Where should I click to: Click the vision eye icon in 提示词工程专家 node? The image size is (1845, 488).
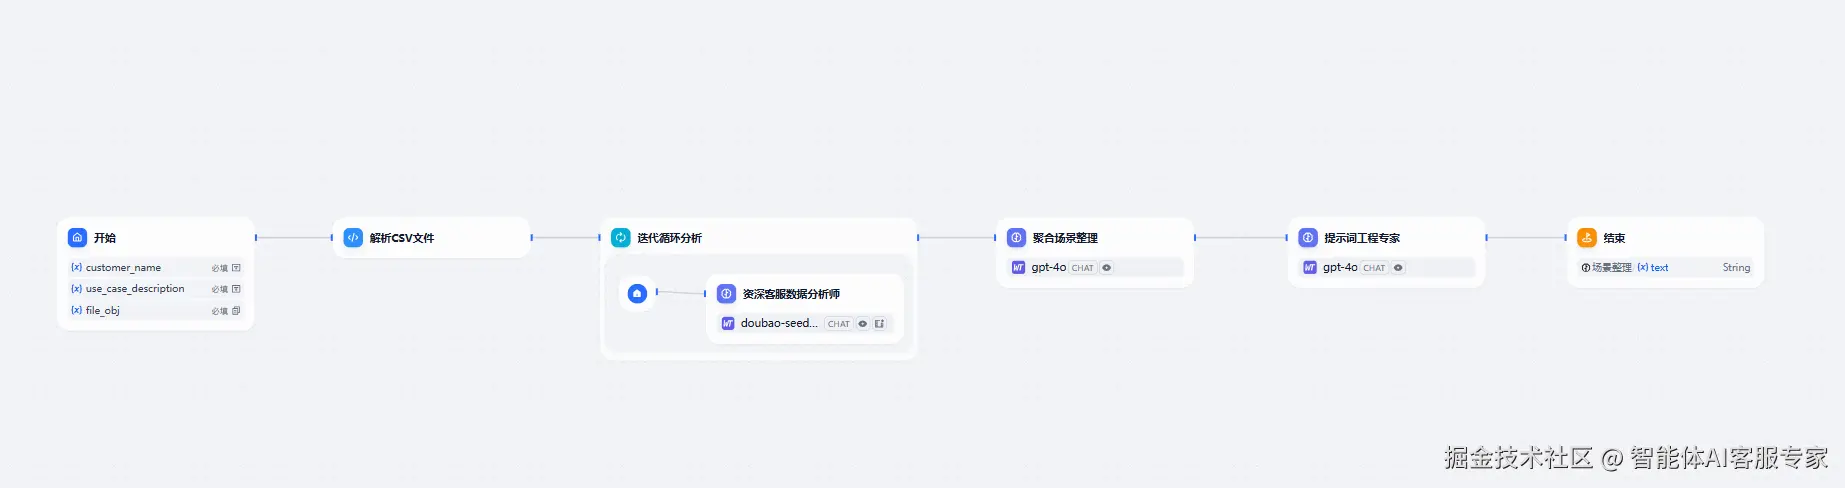[x=1398, y=268]
